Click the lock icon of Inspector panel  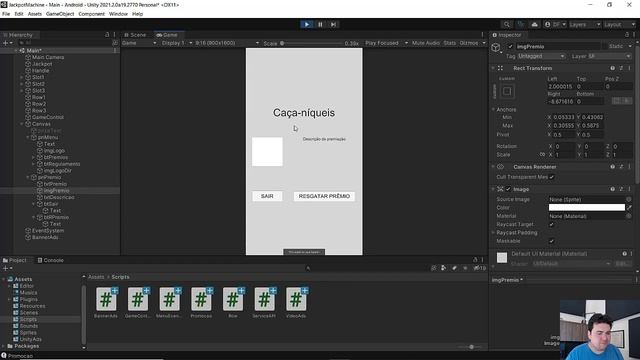[x=627, y=35]
